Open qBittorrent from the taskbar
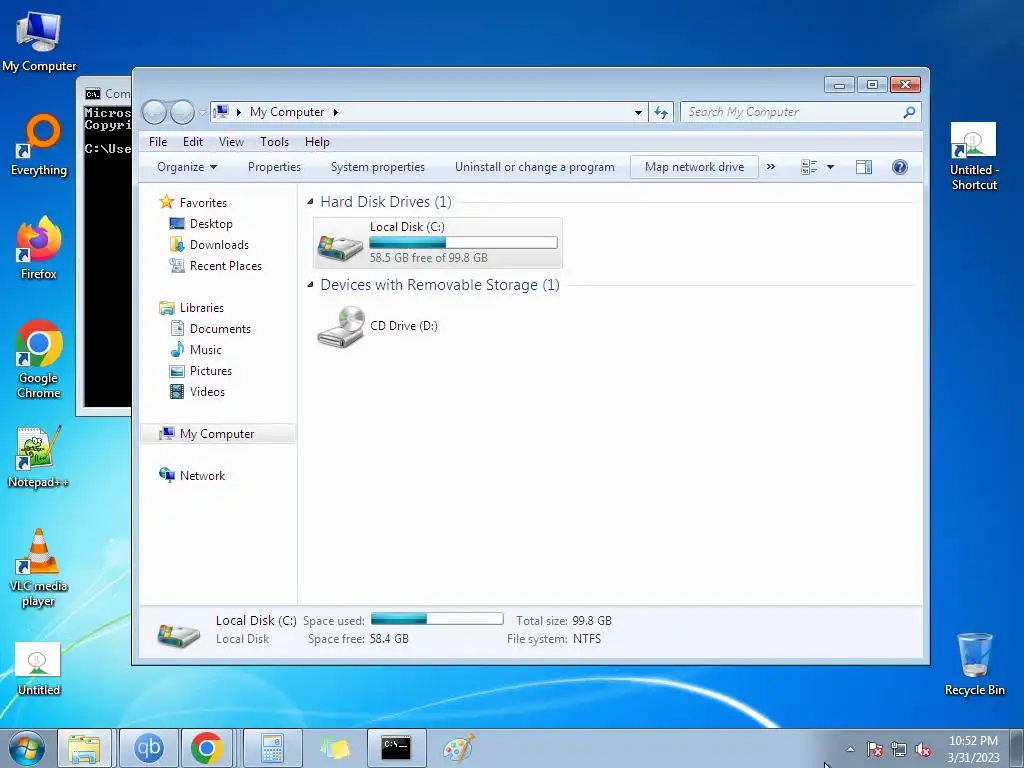 pyautogui.click(x=148, y=748)
